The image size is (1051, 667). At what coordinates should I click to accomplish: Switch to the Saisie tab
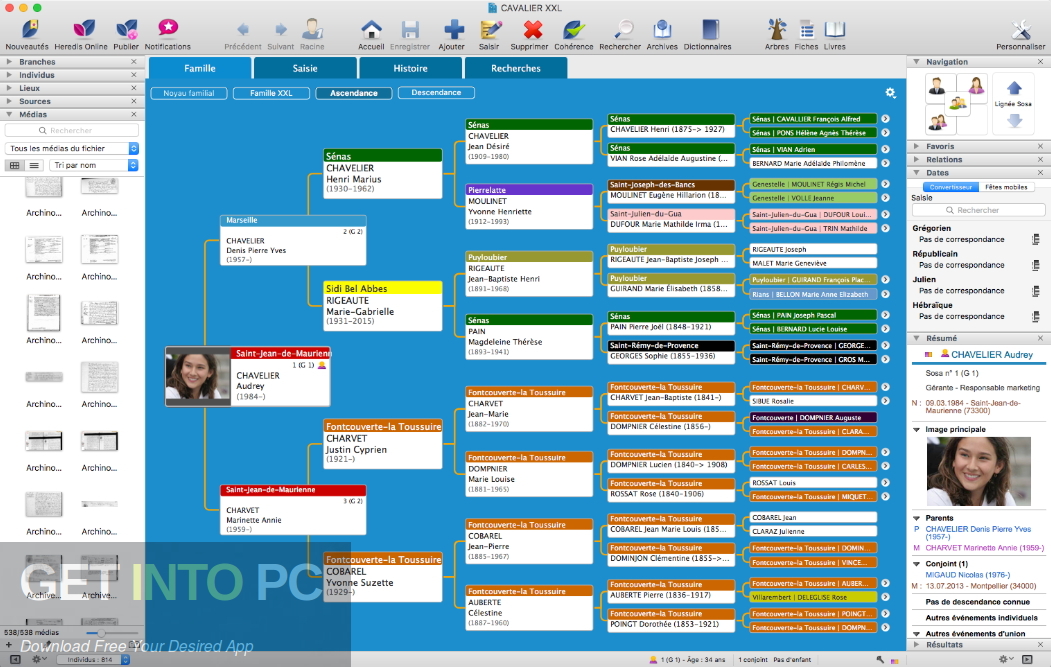pos(305,68)
